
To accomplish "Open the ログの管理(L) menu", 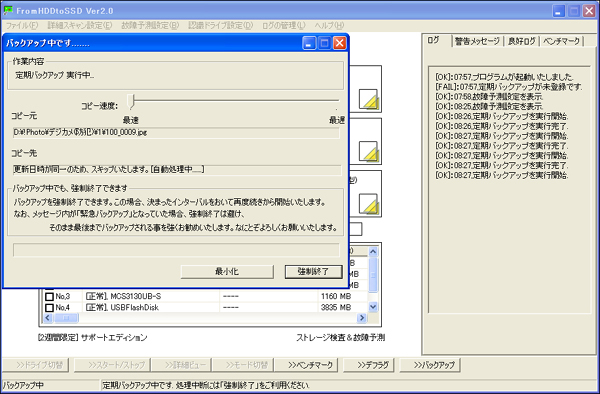I will coord(284,26).
